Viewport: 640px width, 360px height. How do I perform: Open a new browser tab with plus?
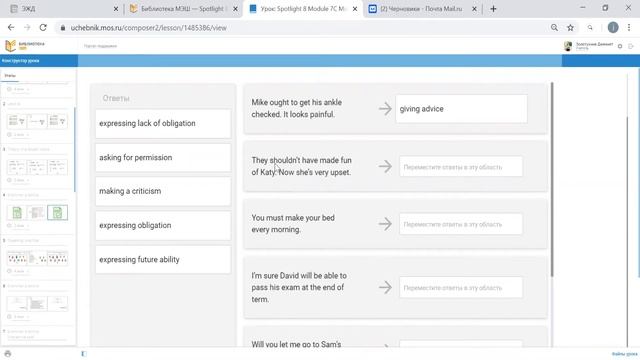click(493, 9)
